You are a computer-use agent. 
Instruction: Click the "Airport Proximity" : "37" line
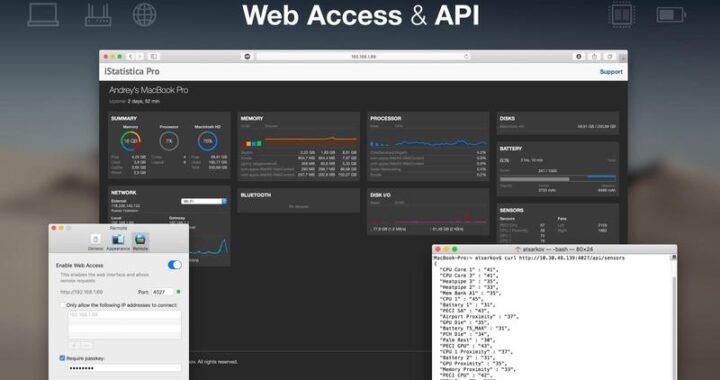(x=479, y=317)
